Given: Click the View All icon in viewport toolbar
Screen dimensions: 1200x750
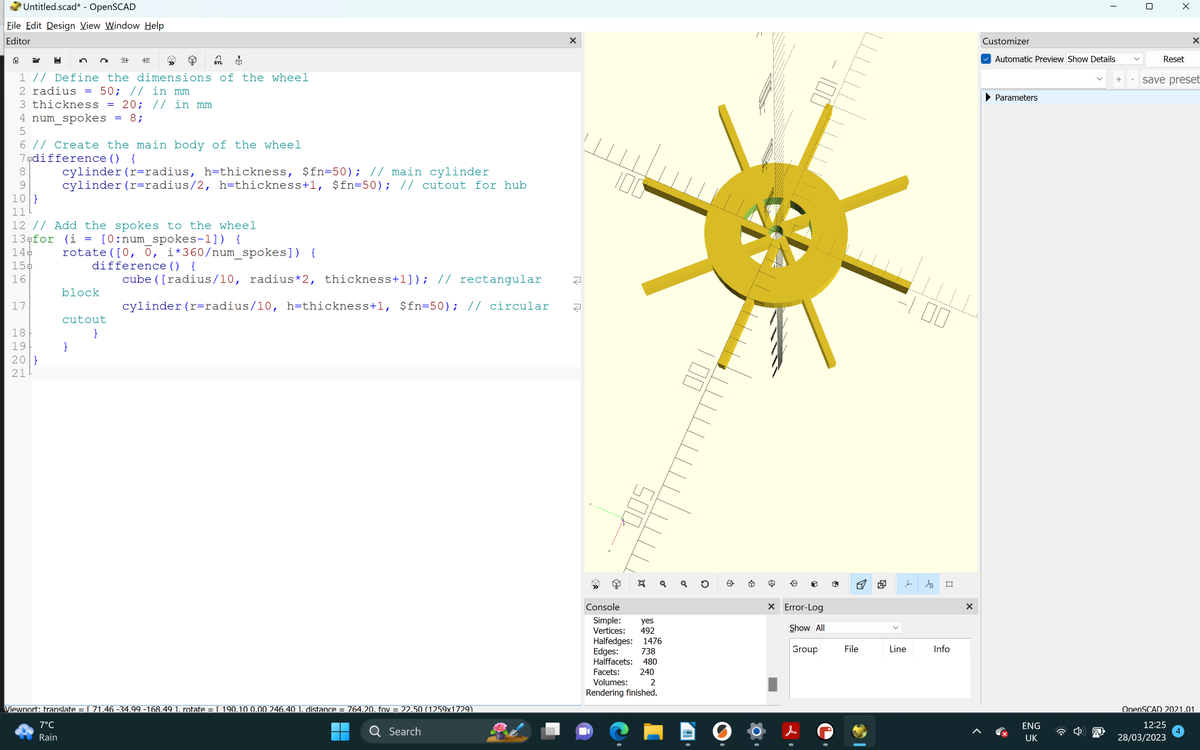Looking at the screenshot, I should click(x=641, y=584).
